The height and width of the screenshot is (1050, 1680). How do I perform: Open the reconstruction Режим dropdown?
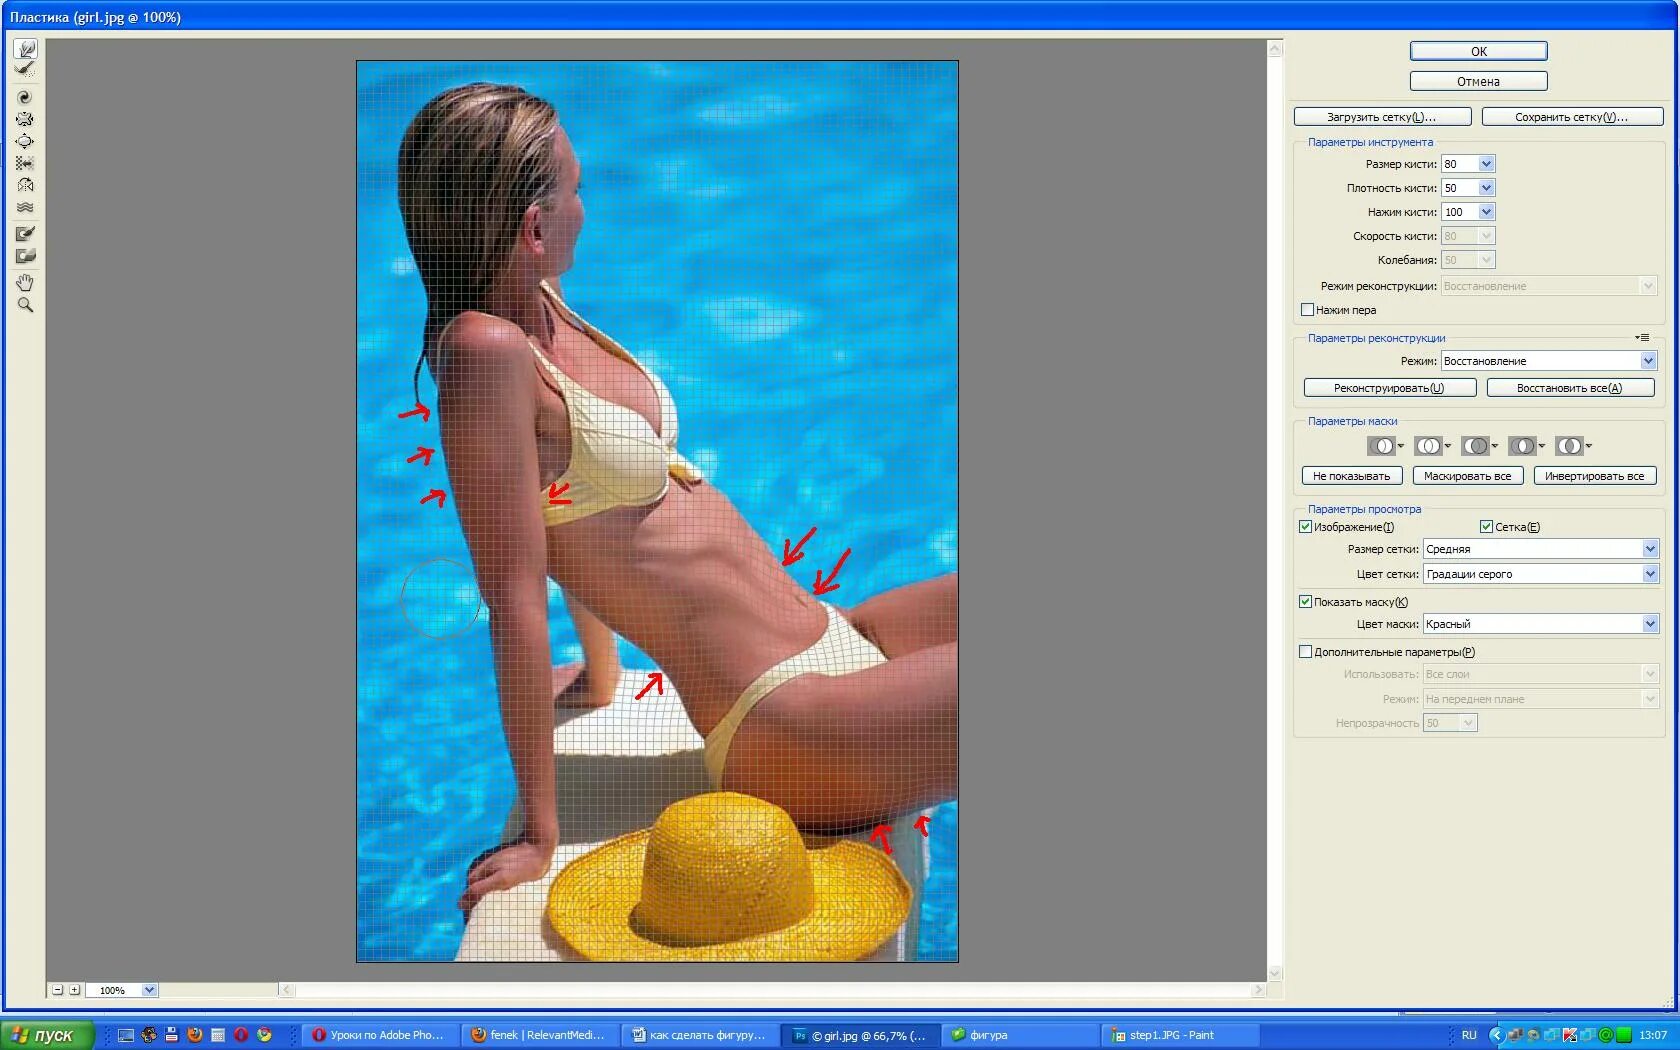point(1648,361)
